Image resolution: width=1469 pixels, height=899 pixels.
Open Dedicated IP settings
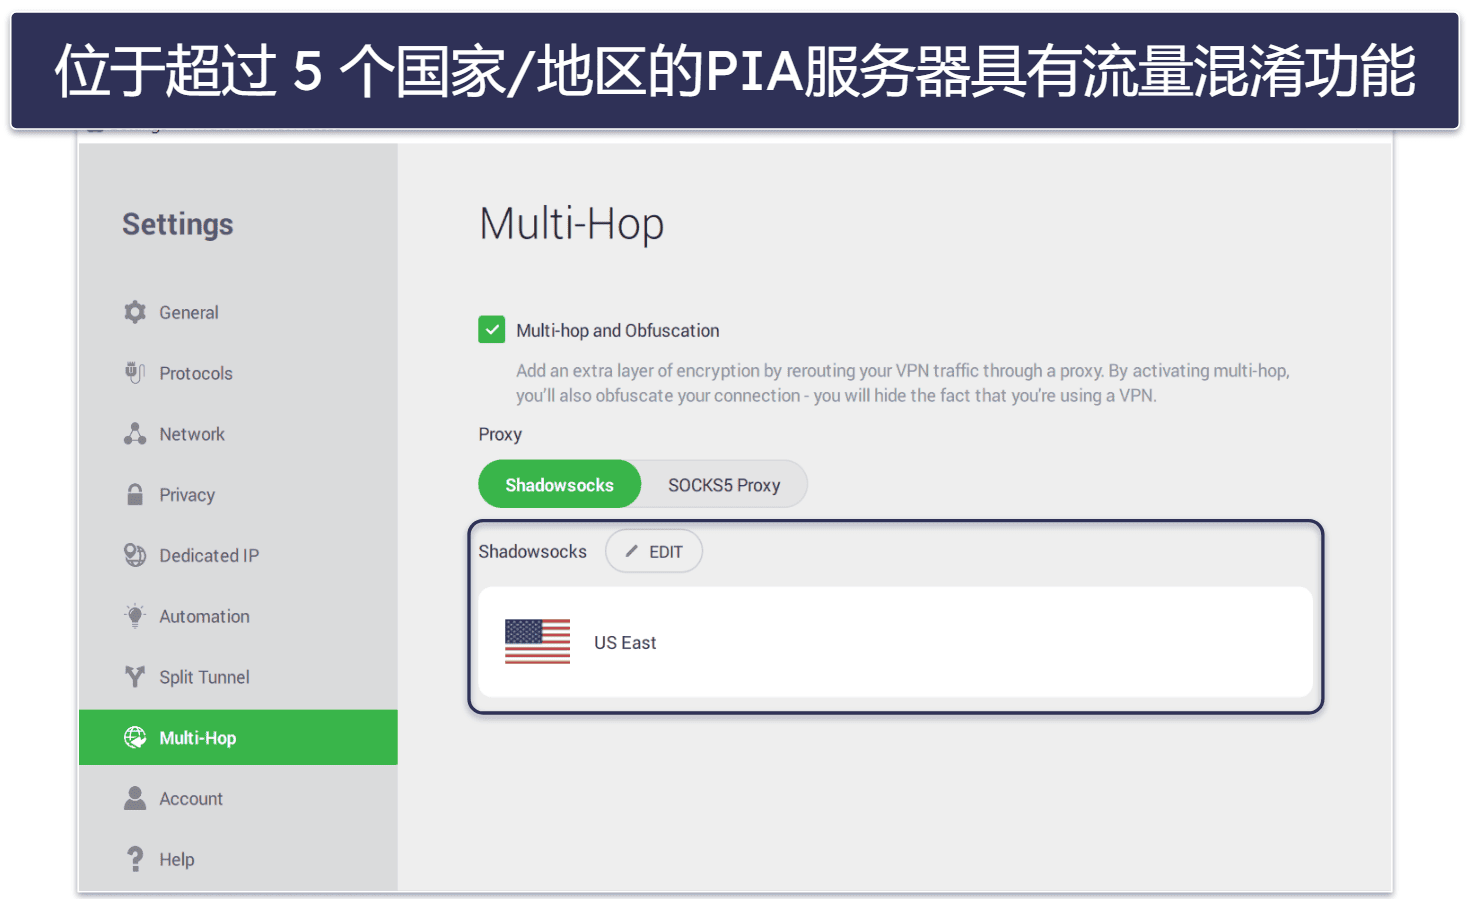click(238, 555)
